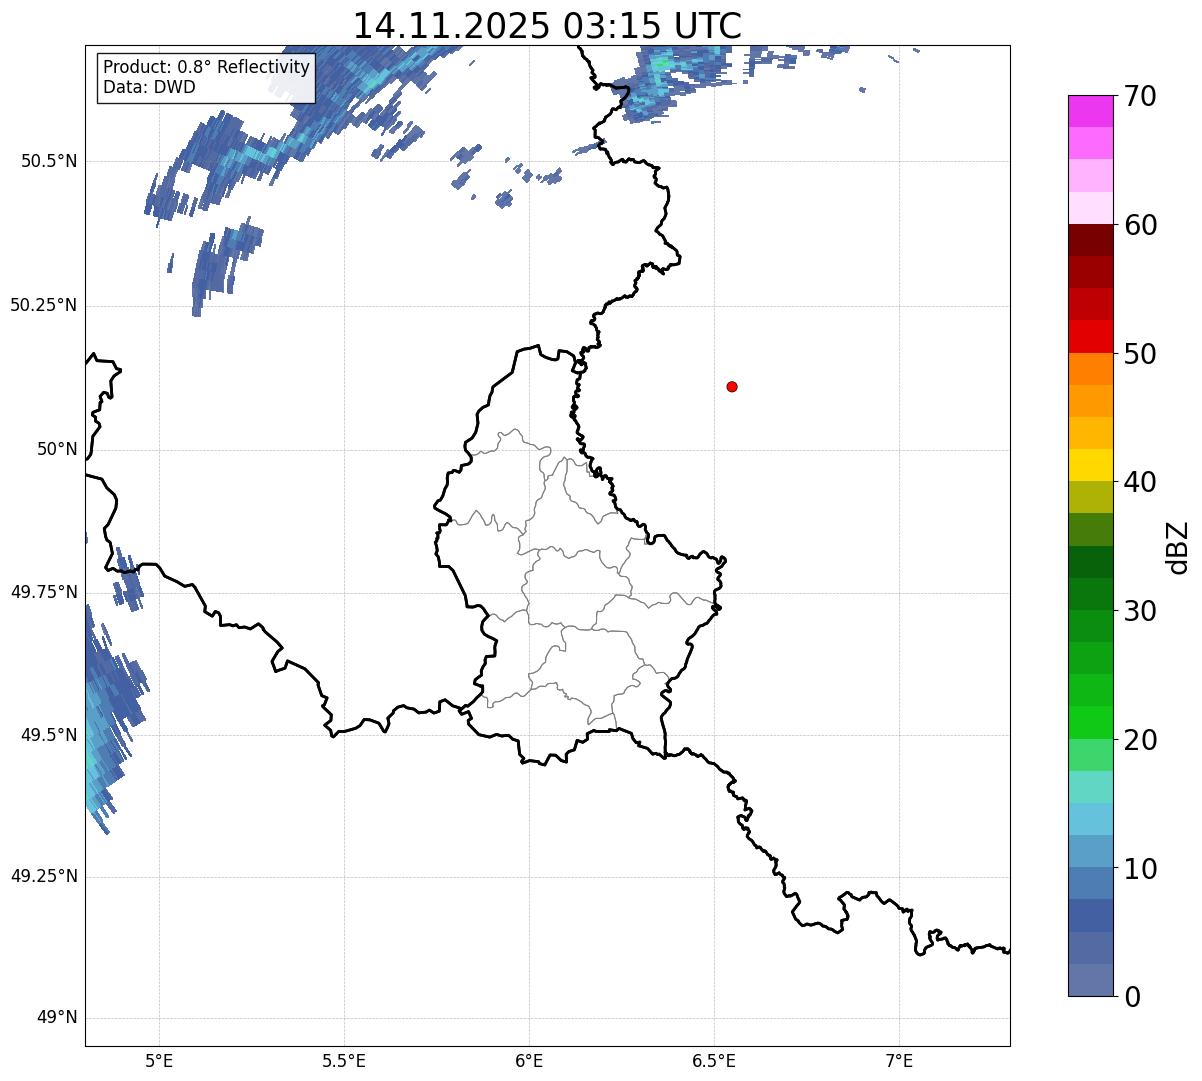Click the latitude label '49.75°N'
1202x1081 pixels.
coord(44,592)
